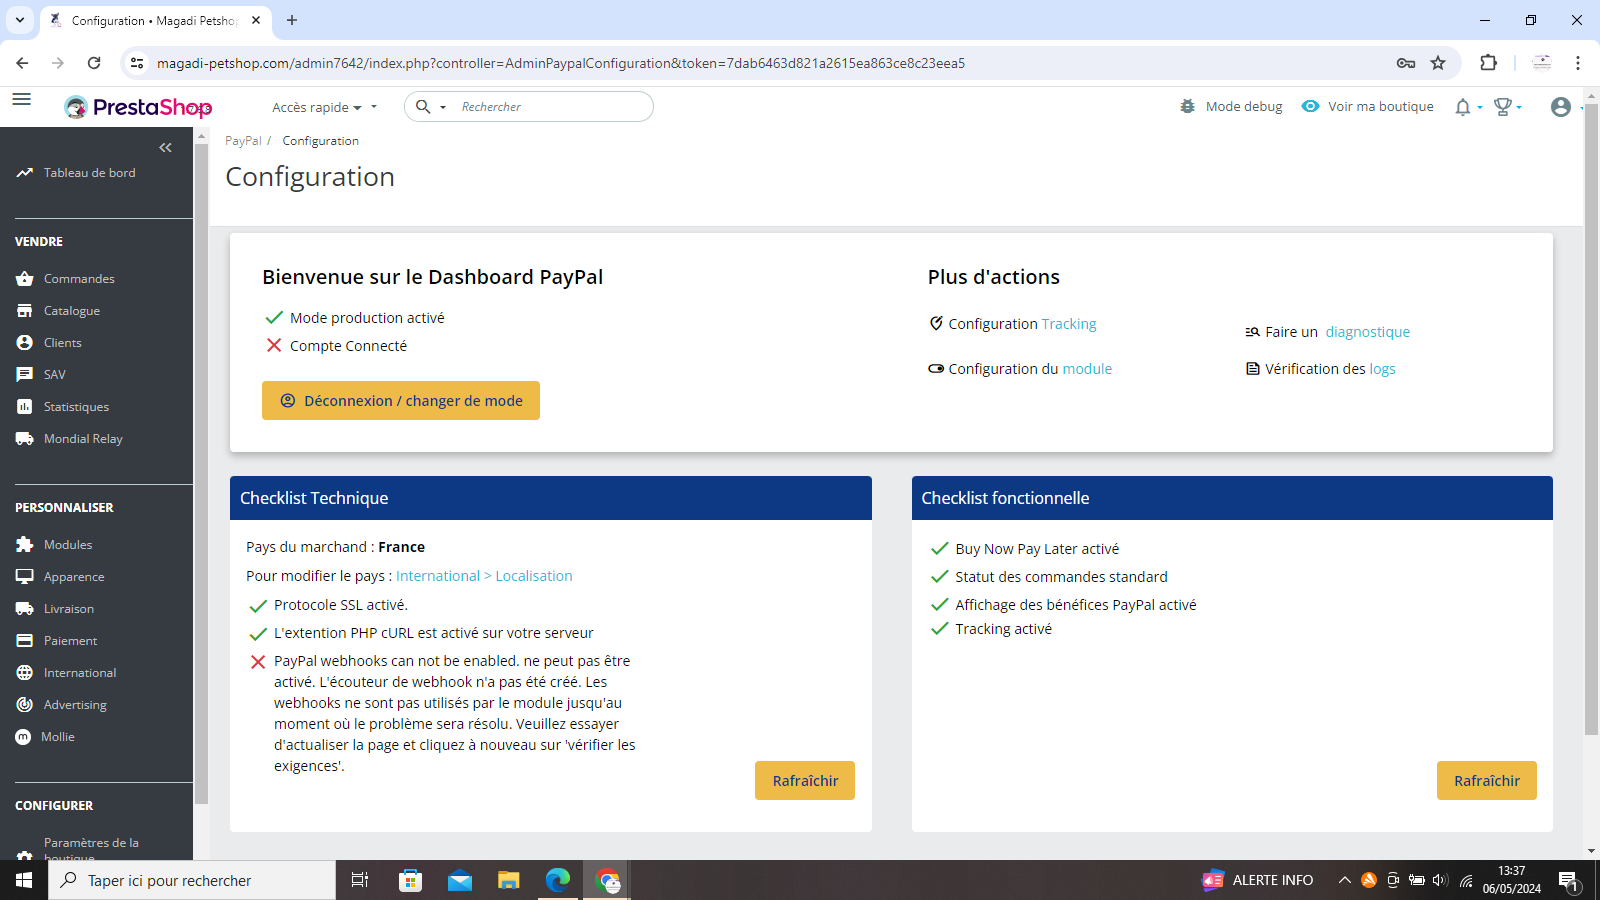Image resolution: width=1600 pixels, height=900 pixels.
Task: Open the notifications bell
Action: (1463, 107)
